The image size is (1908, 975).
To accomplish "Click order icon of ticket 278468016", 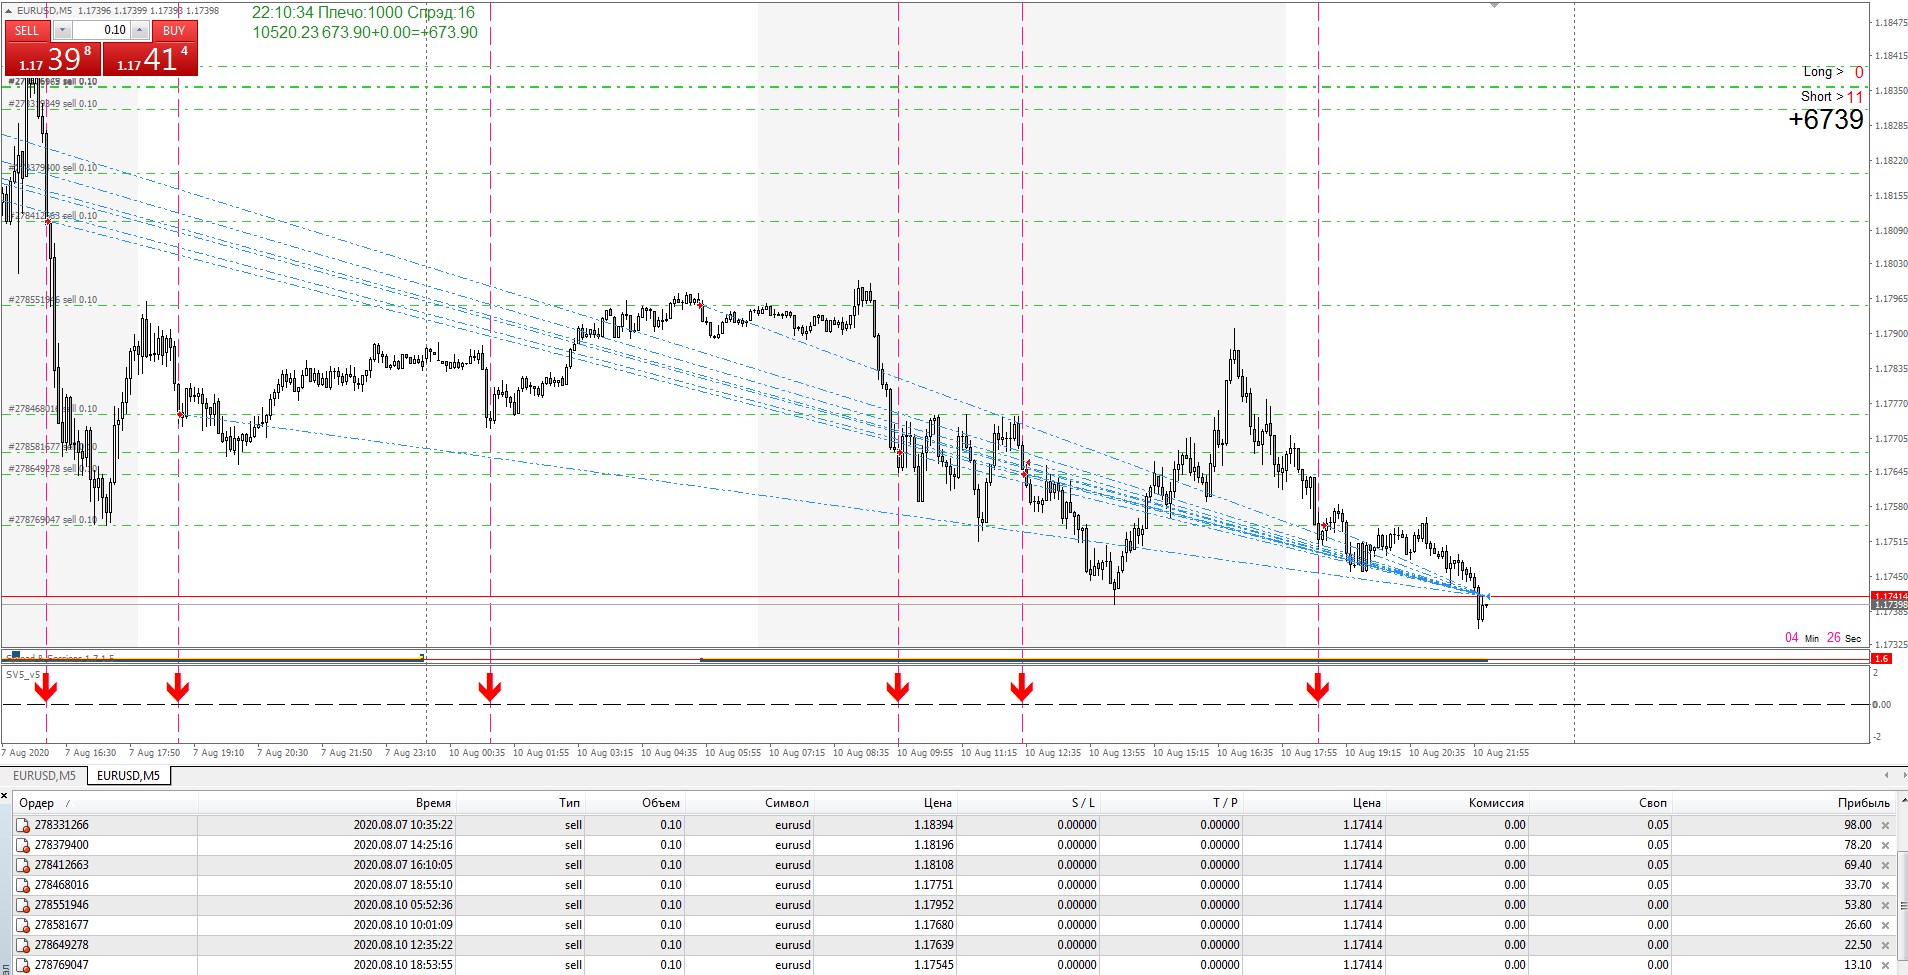I will 23,885.
